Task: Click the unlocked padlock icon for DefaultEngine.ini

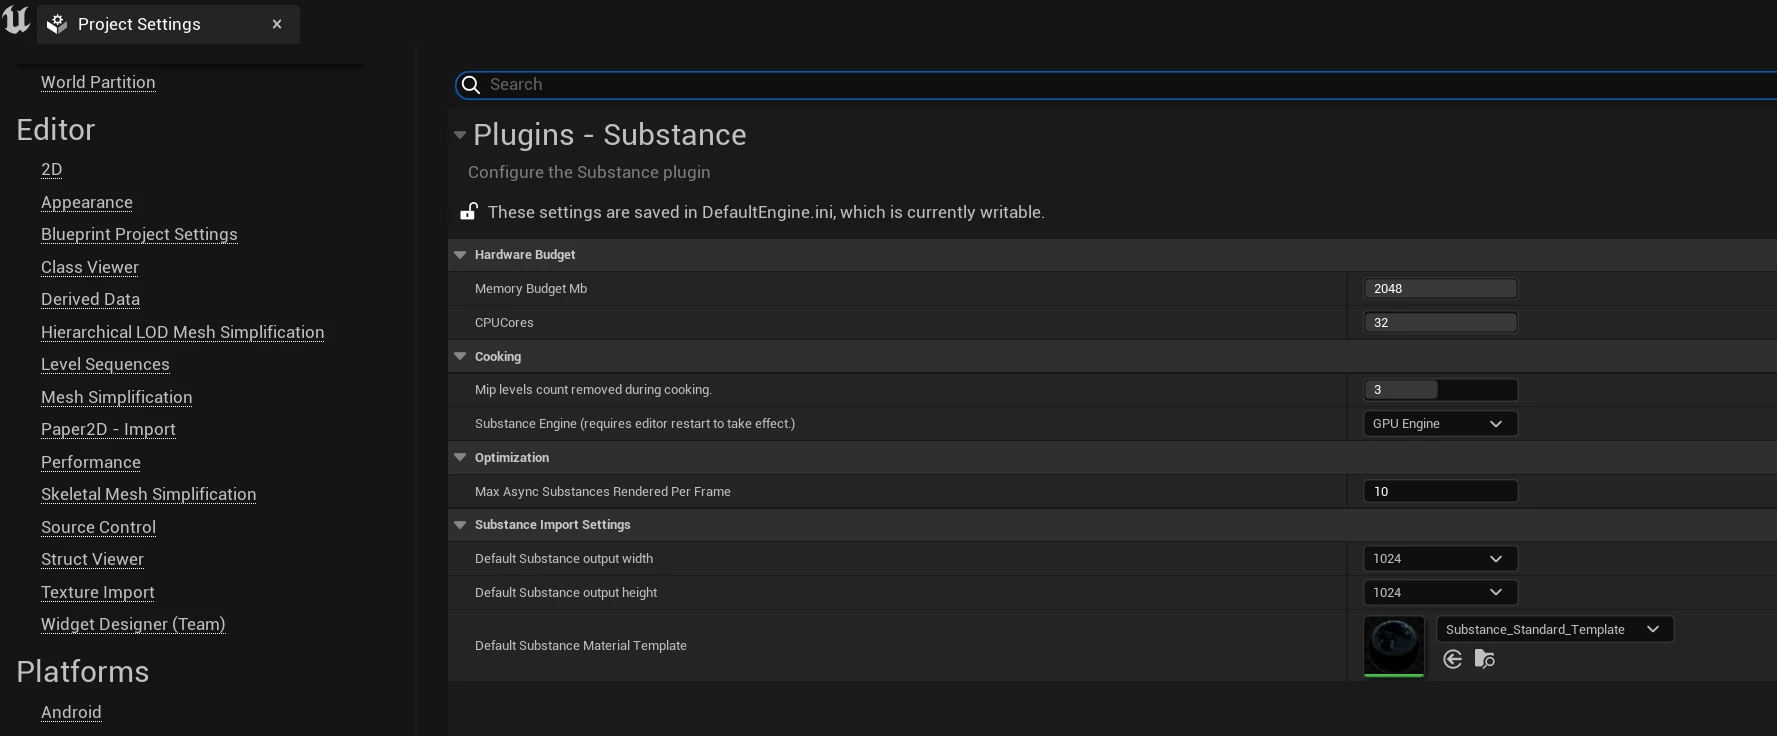Action: coord(468,211)
